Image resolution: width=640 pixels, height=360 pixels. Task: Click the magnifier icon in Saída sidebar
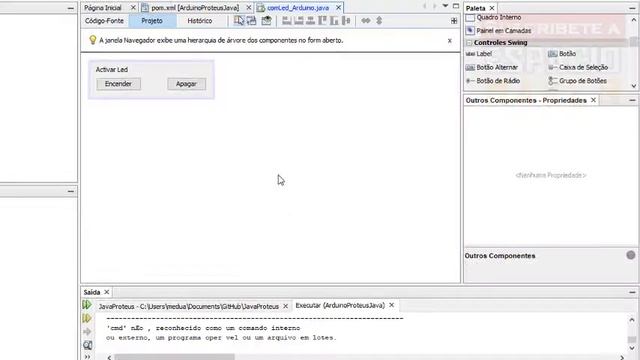[87, 345]
